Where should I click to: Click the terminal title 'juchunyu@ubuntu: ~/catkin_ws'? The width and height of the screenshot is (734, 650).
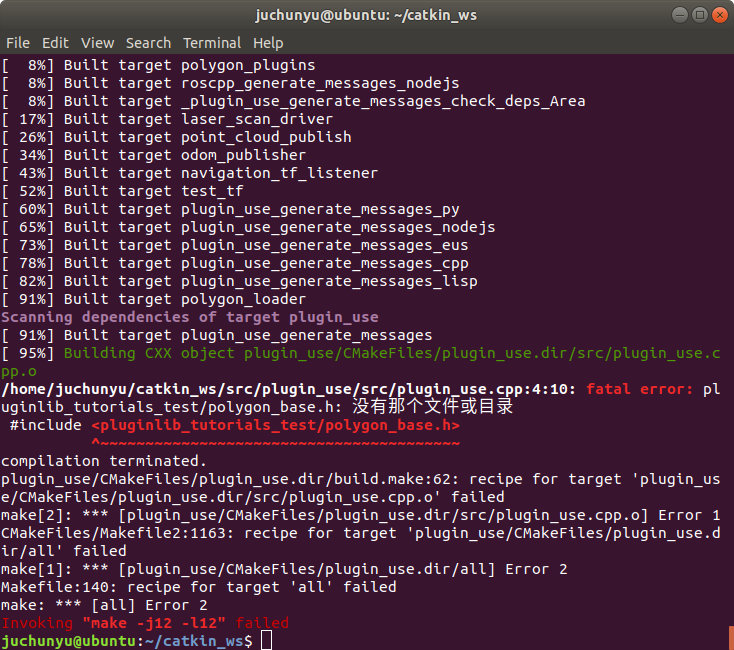pyautogui.click(x=366, y=15)
